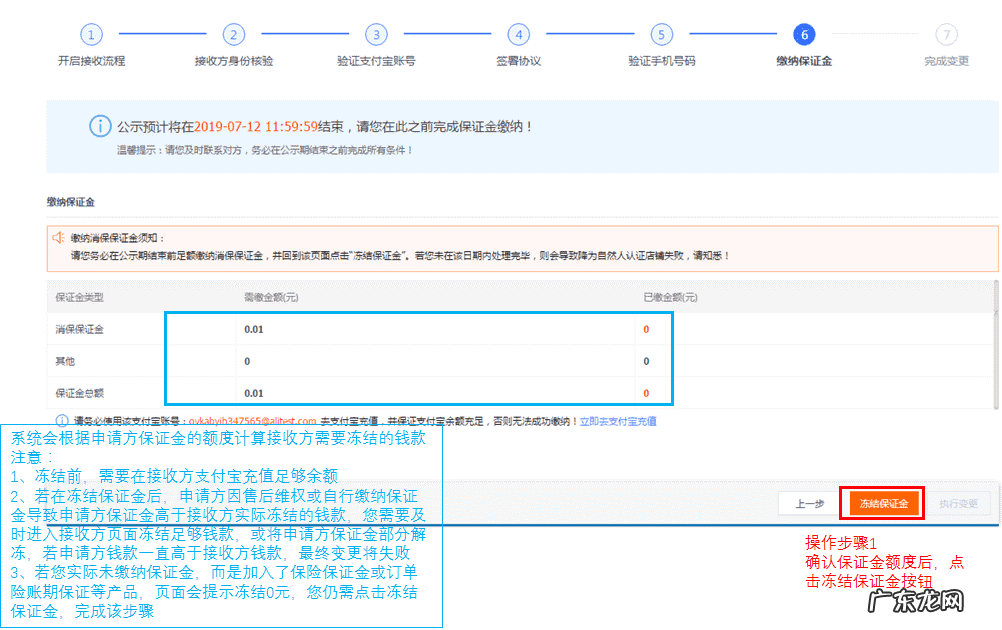
Task: Click the 上一步 button
Action: coord(809,504)
